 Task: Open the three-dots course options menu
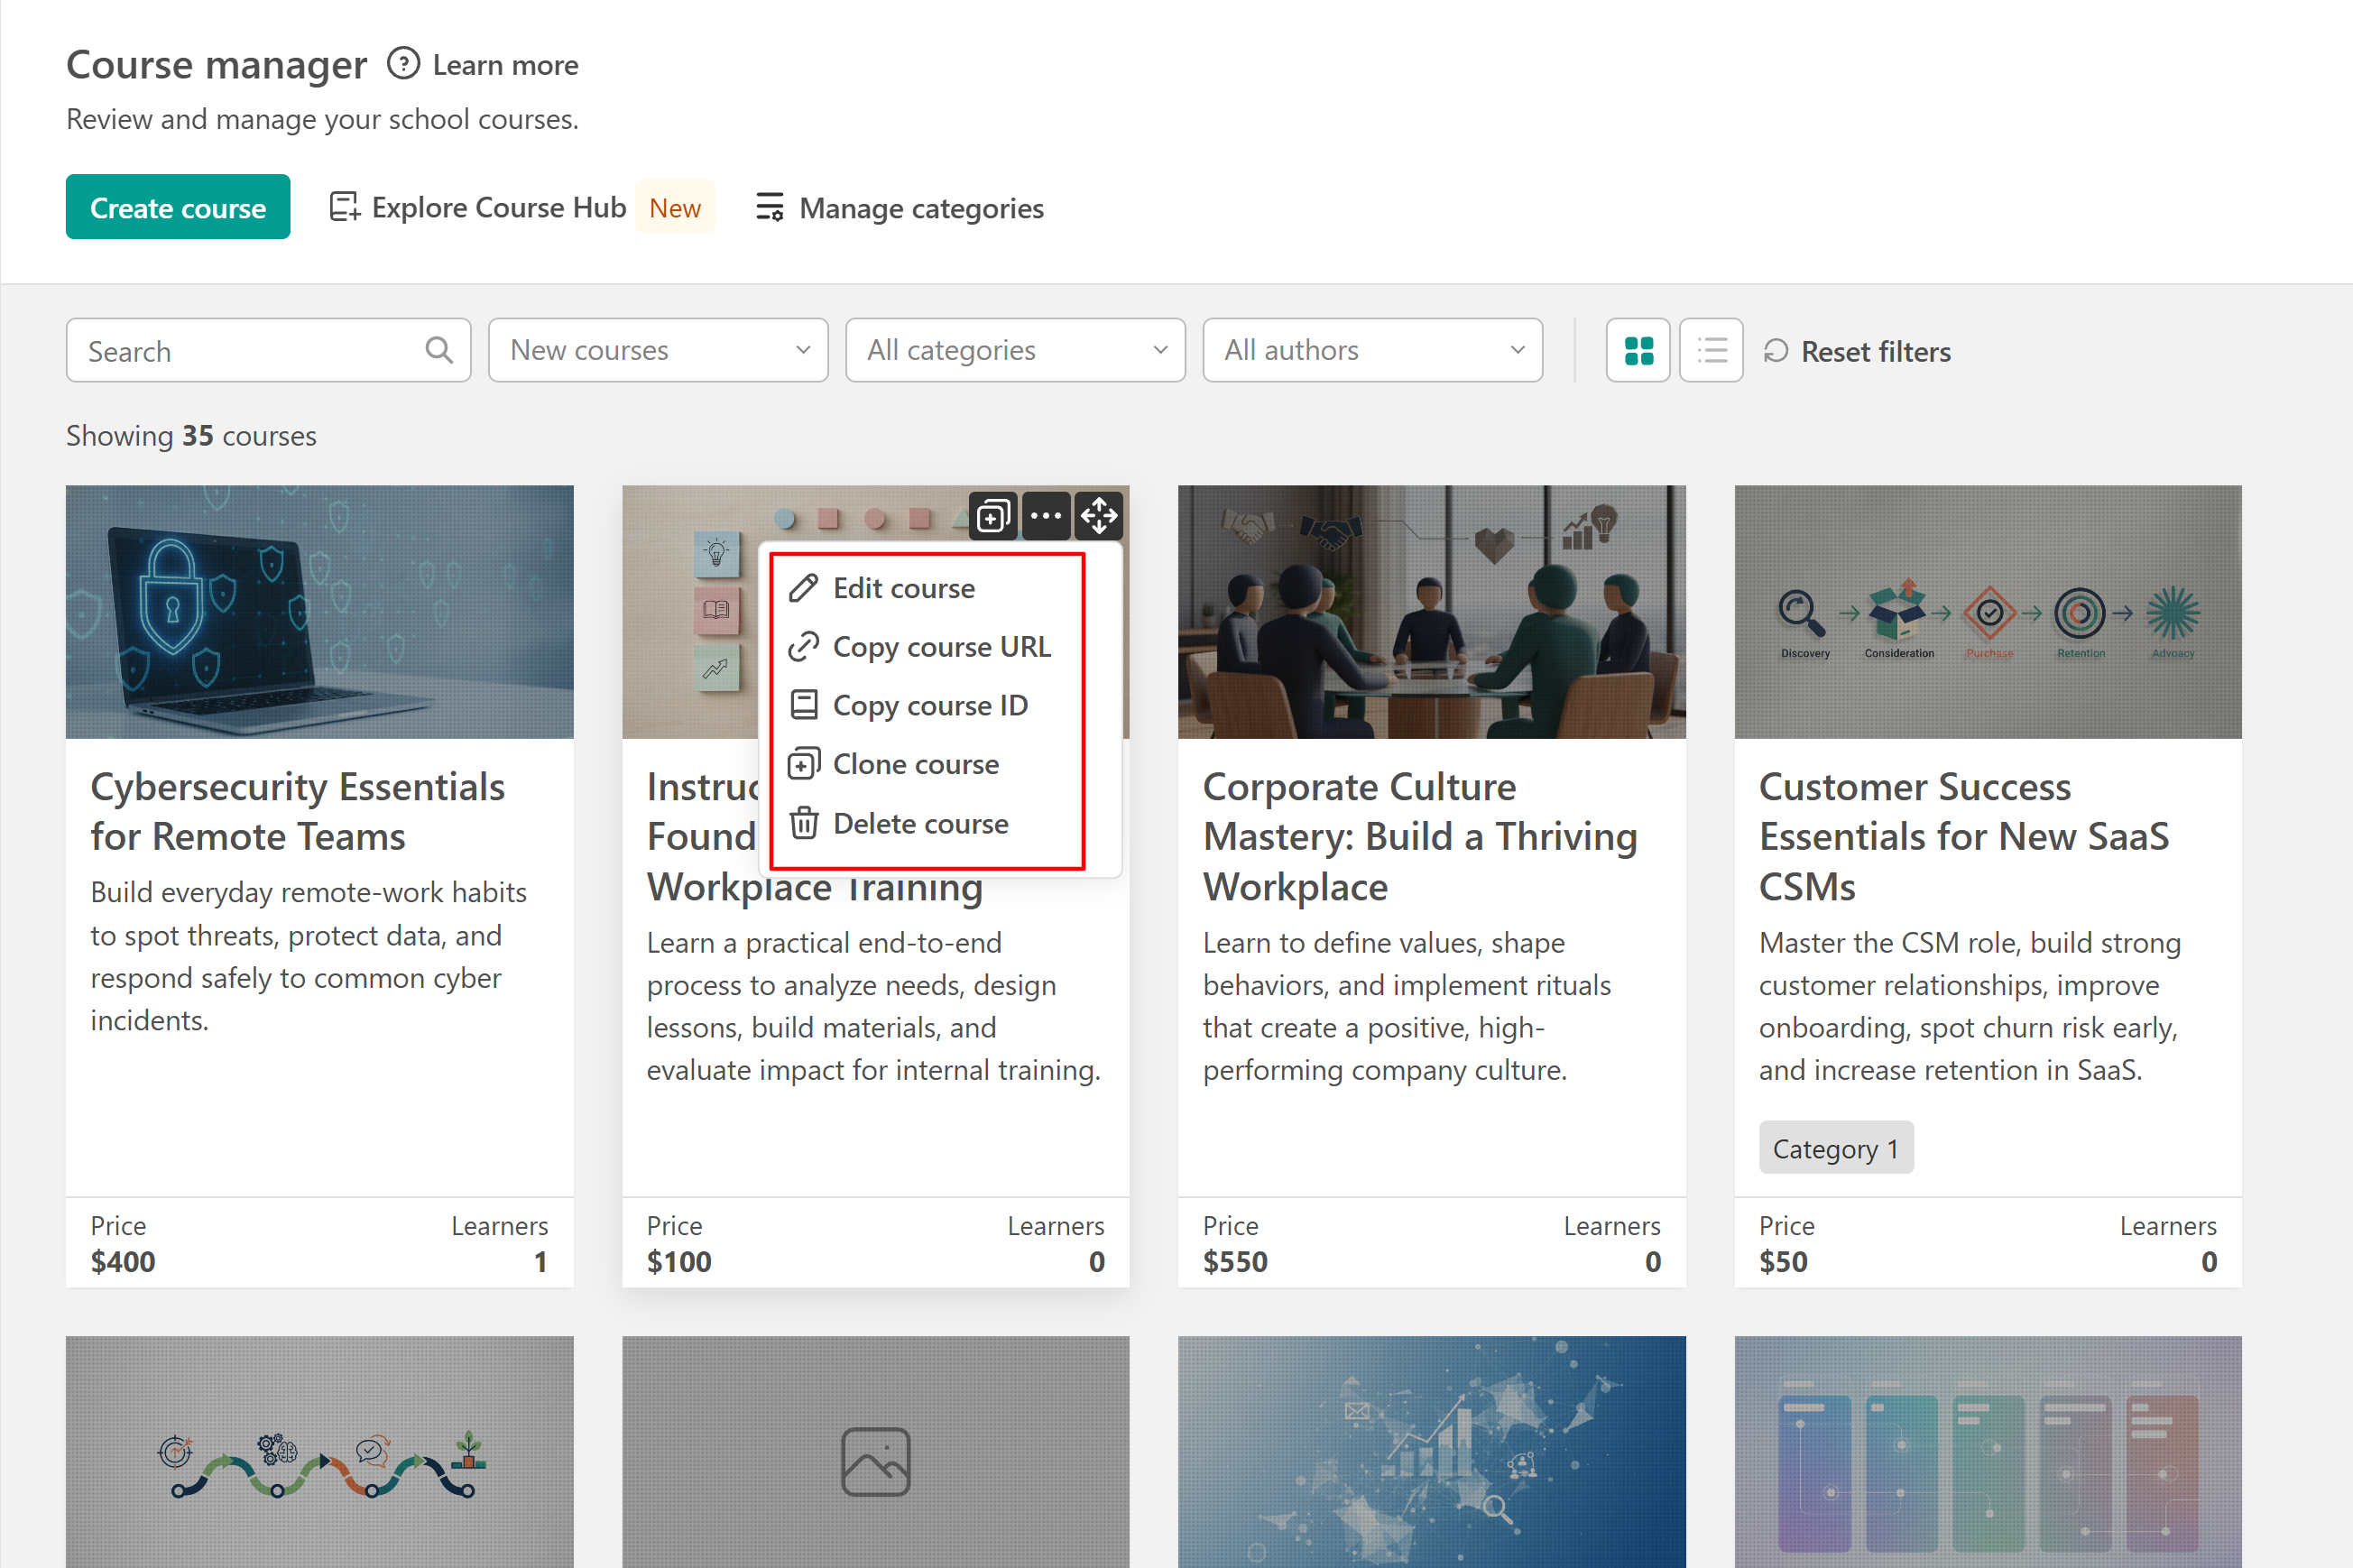click(1046, 516)
